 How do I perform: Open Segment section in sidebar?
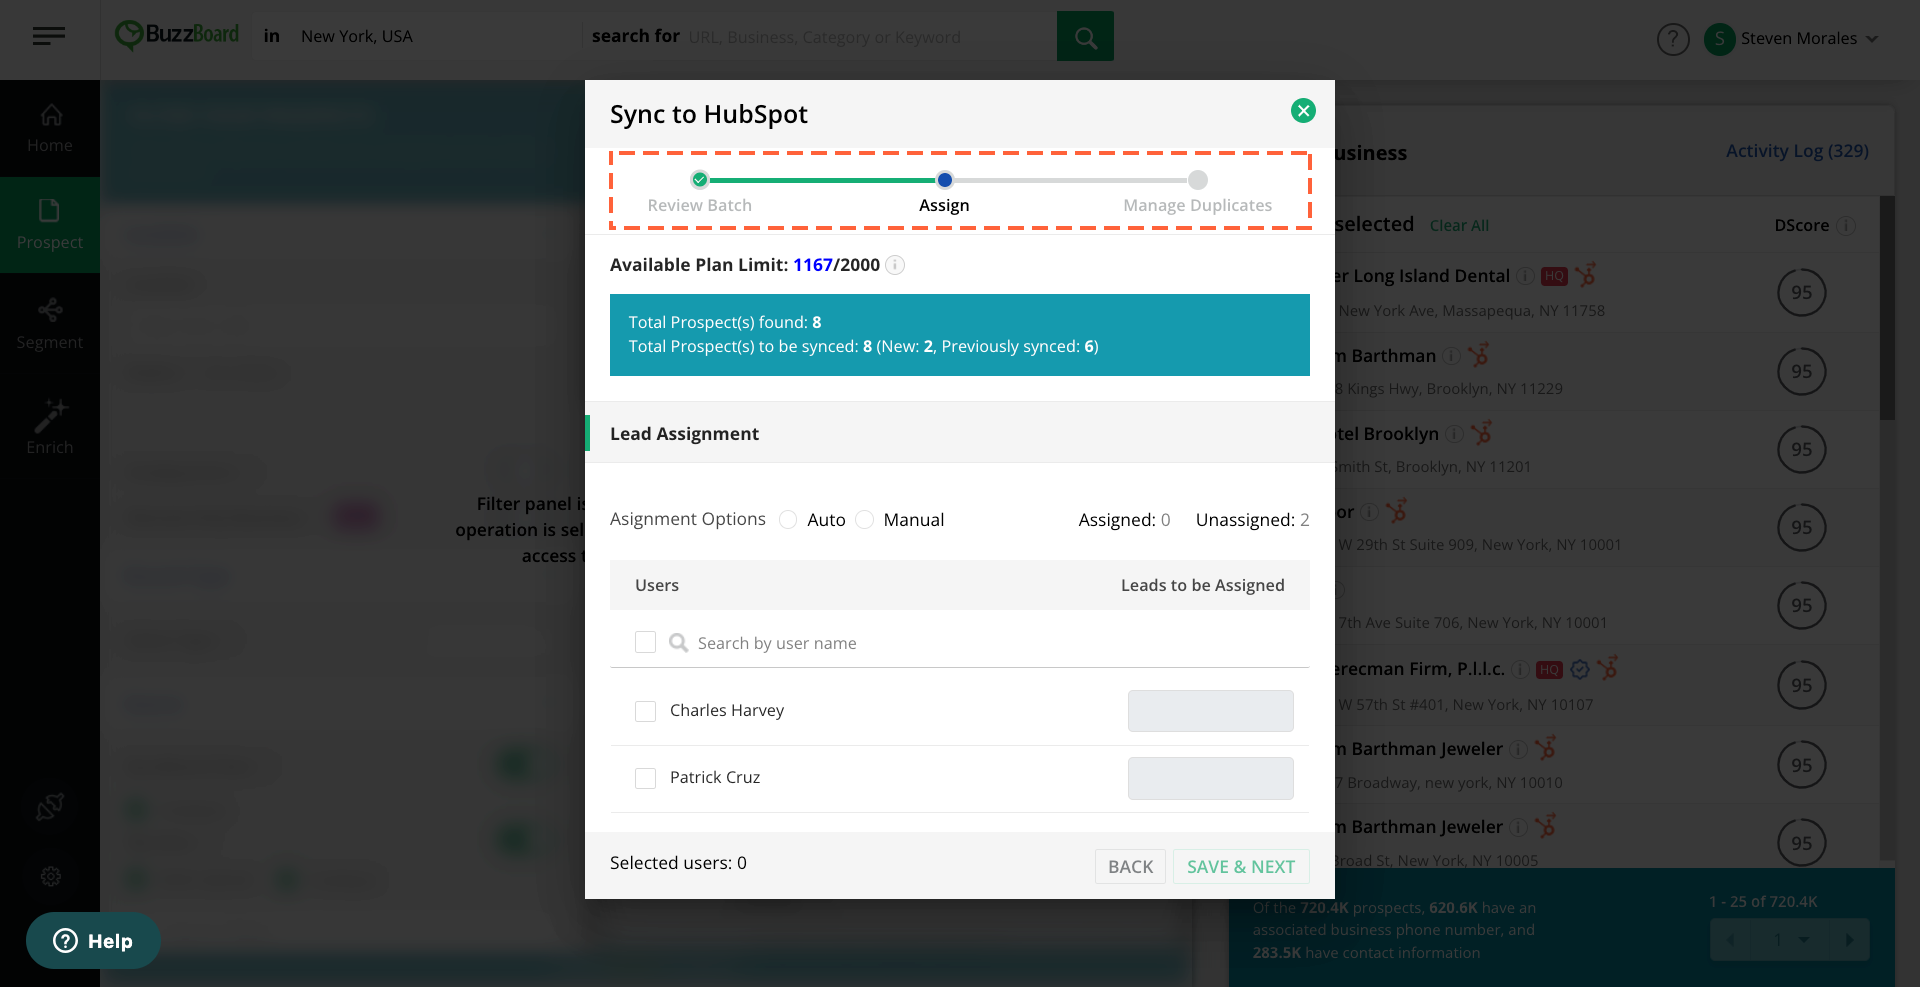click(50, 324)
